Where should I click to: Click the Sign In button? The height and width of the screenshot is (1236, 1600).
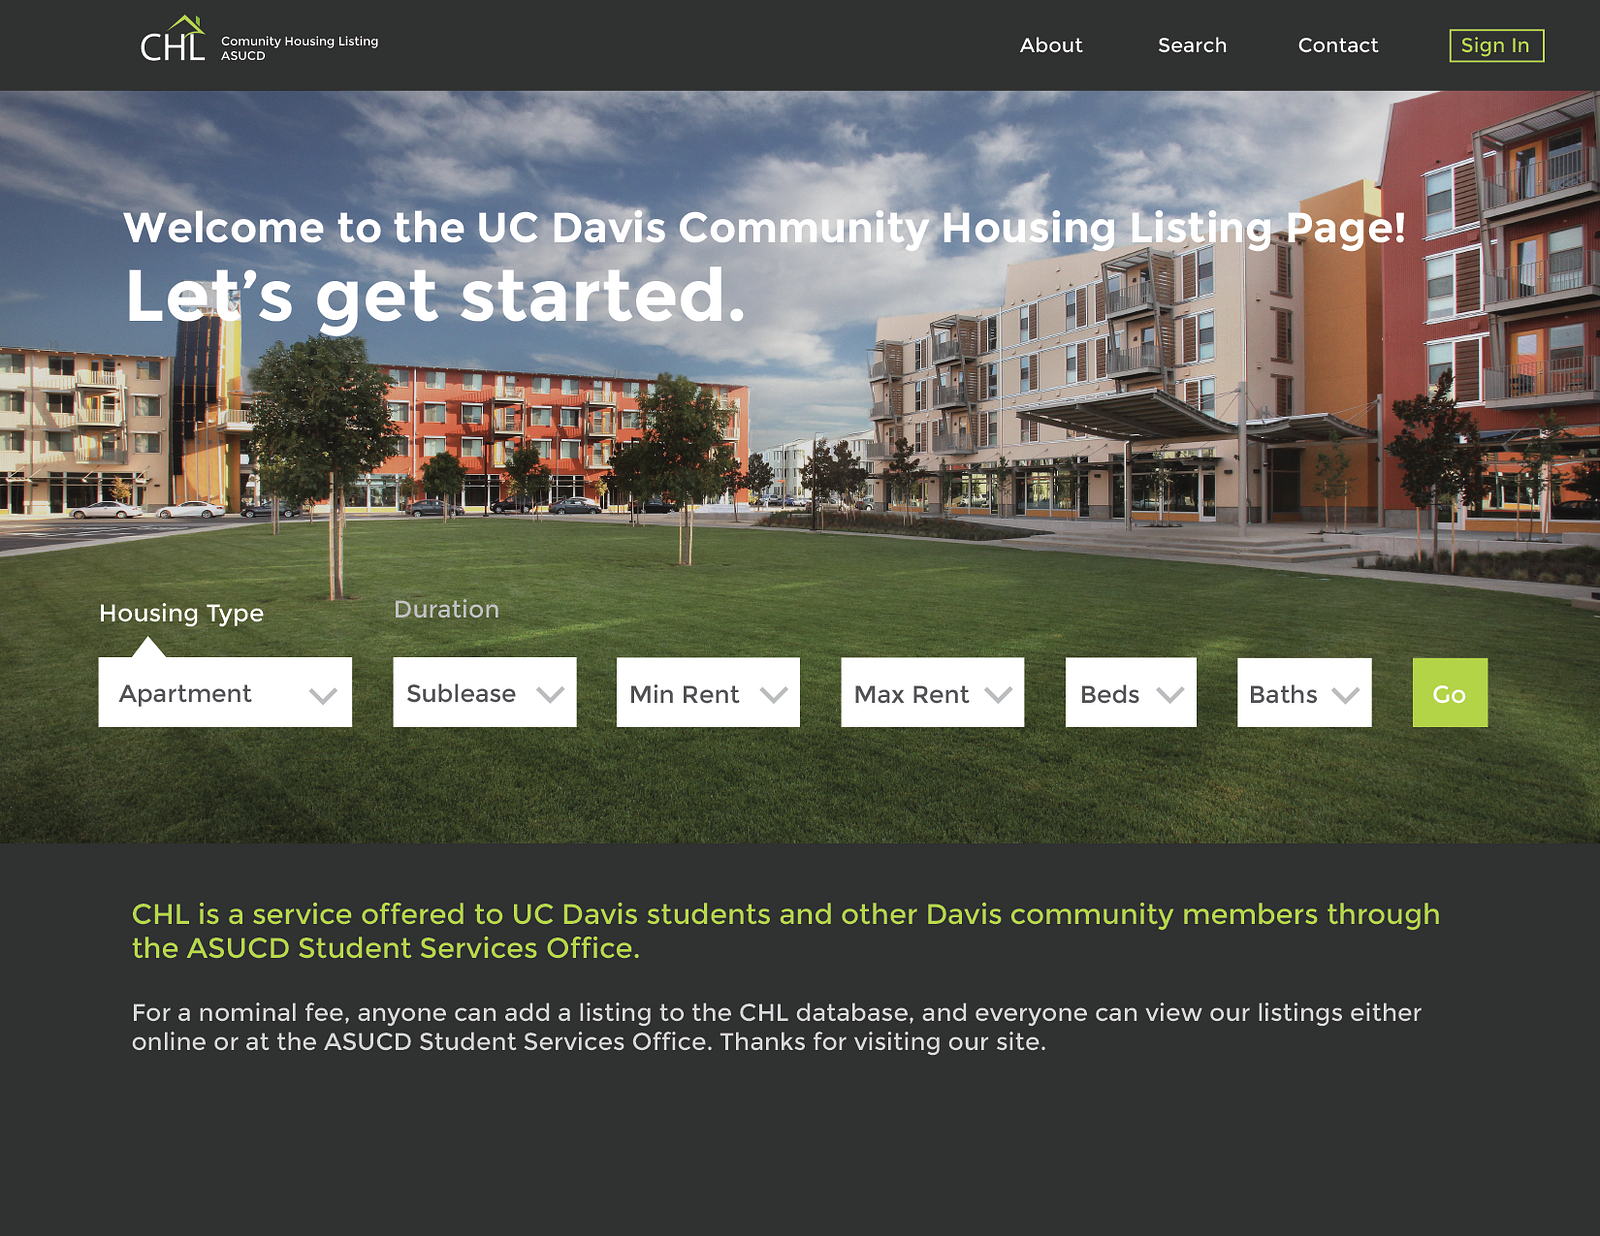(1496, 45)
